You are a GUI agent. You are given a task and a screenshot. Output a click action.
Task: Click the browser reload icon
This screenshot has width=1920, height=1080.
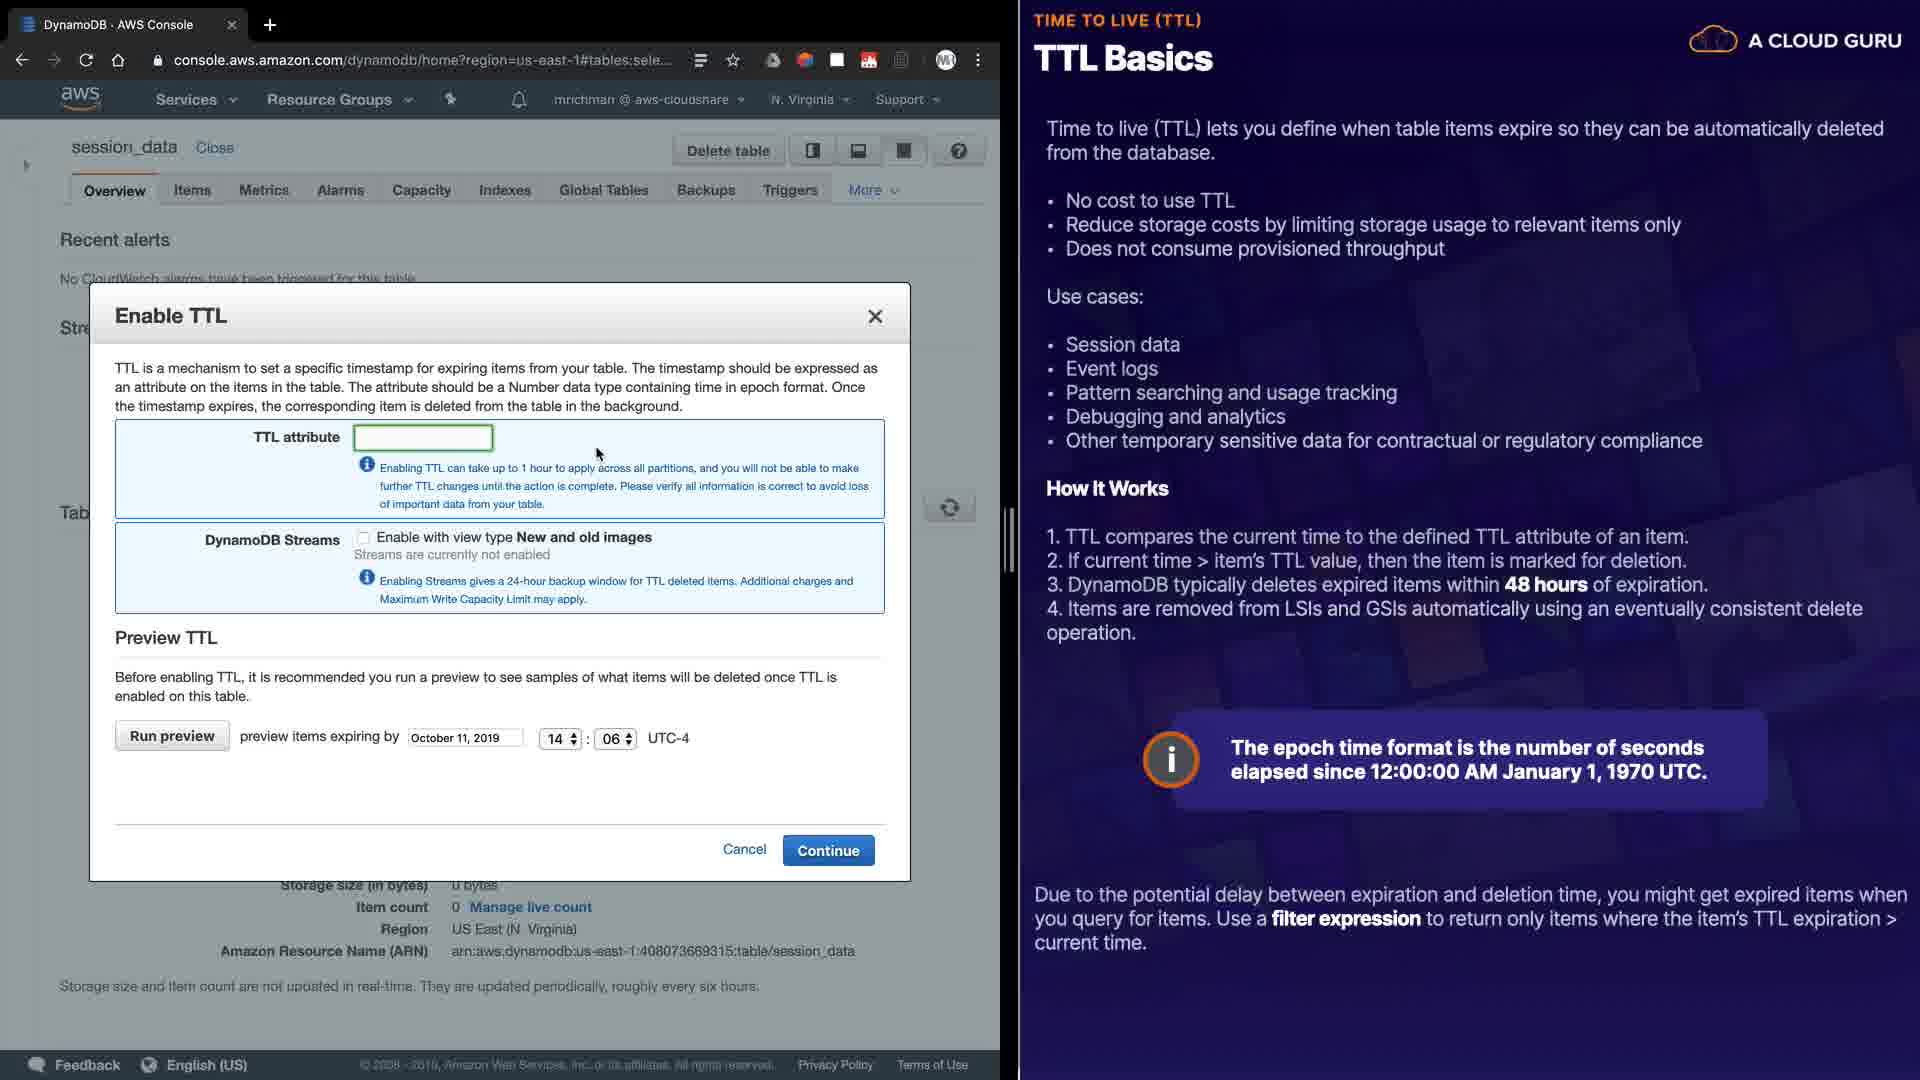(86, 60)
